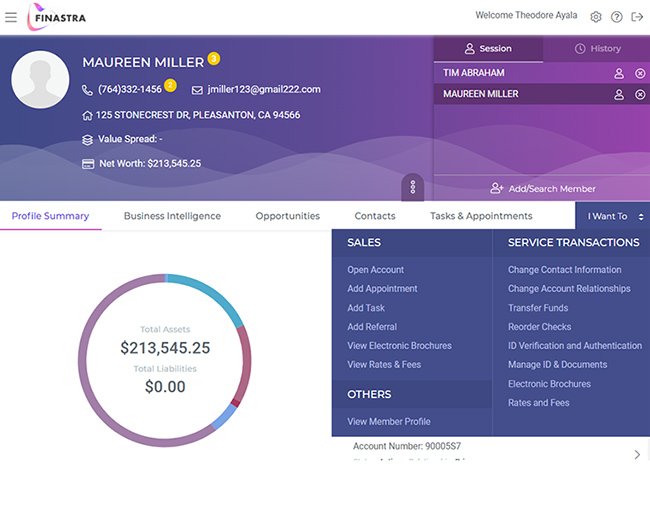Image resolution: width=650 pixels, height=511 pixels.
Task: Open settings via the gear icon
Action: (x=596, y=17)
